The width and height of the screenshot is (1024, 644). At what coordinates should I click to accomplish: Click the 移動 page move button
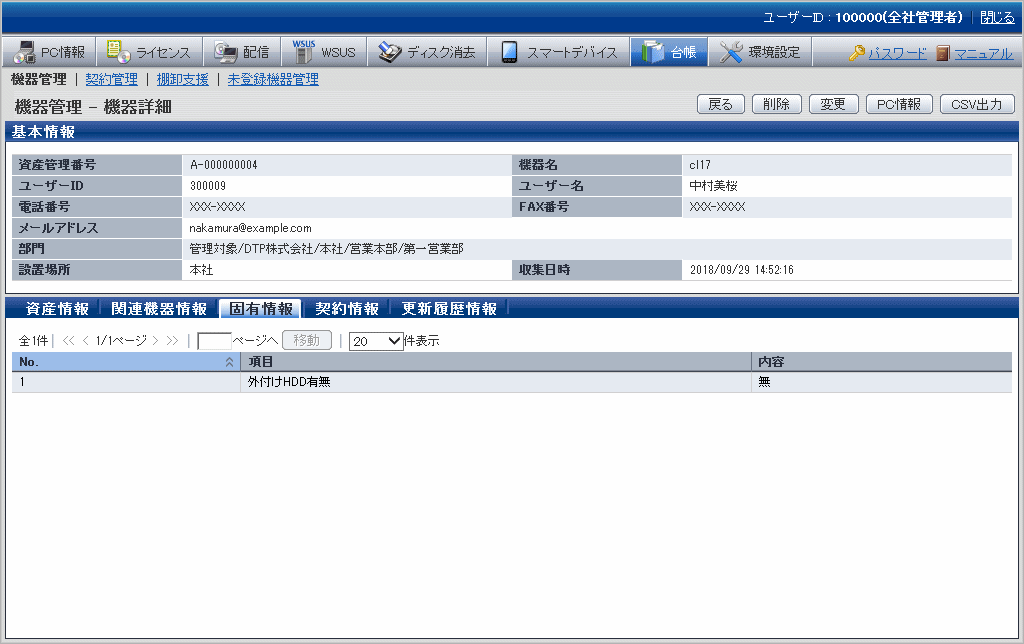307,340
